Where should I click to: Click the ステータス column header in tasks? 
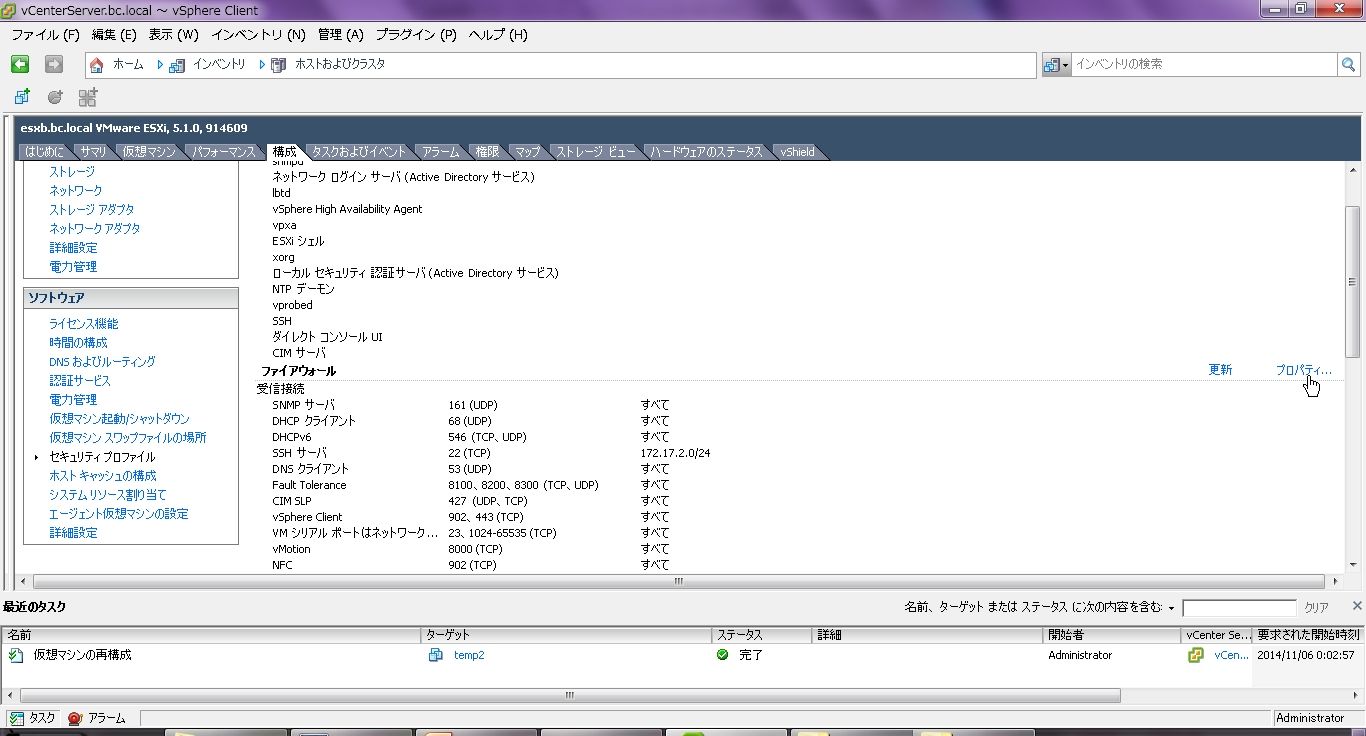click(761, 635)
